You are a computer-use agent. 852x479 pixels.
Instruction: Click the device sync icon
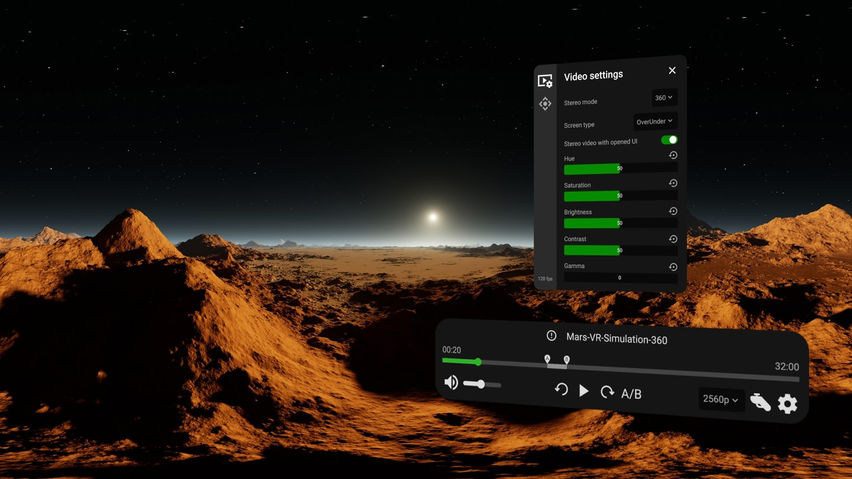(760, 402)
